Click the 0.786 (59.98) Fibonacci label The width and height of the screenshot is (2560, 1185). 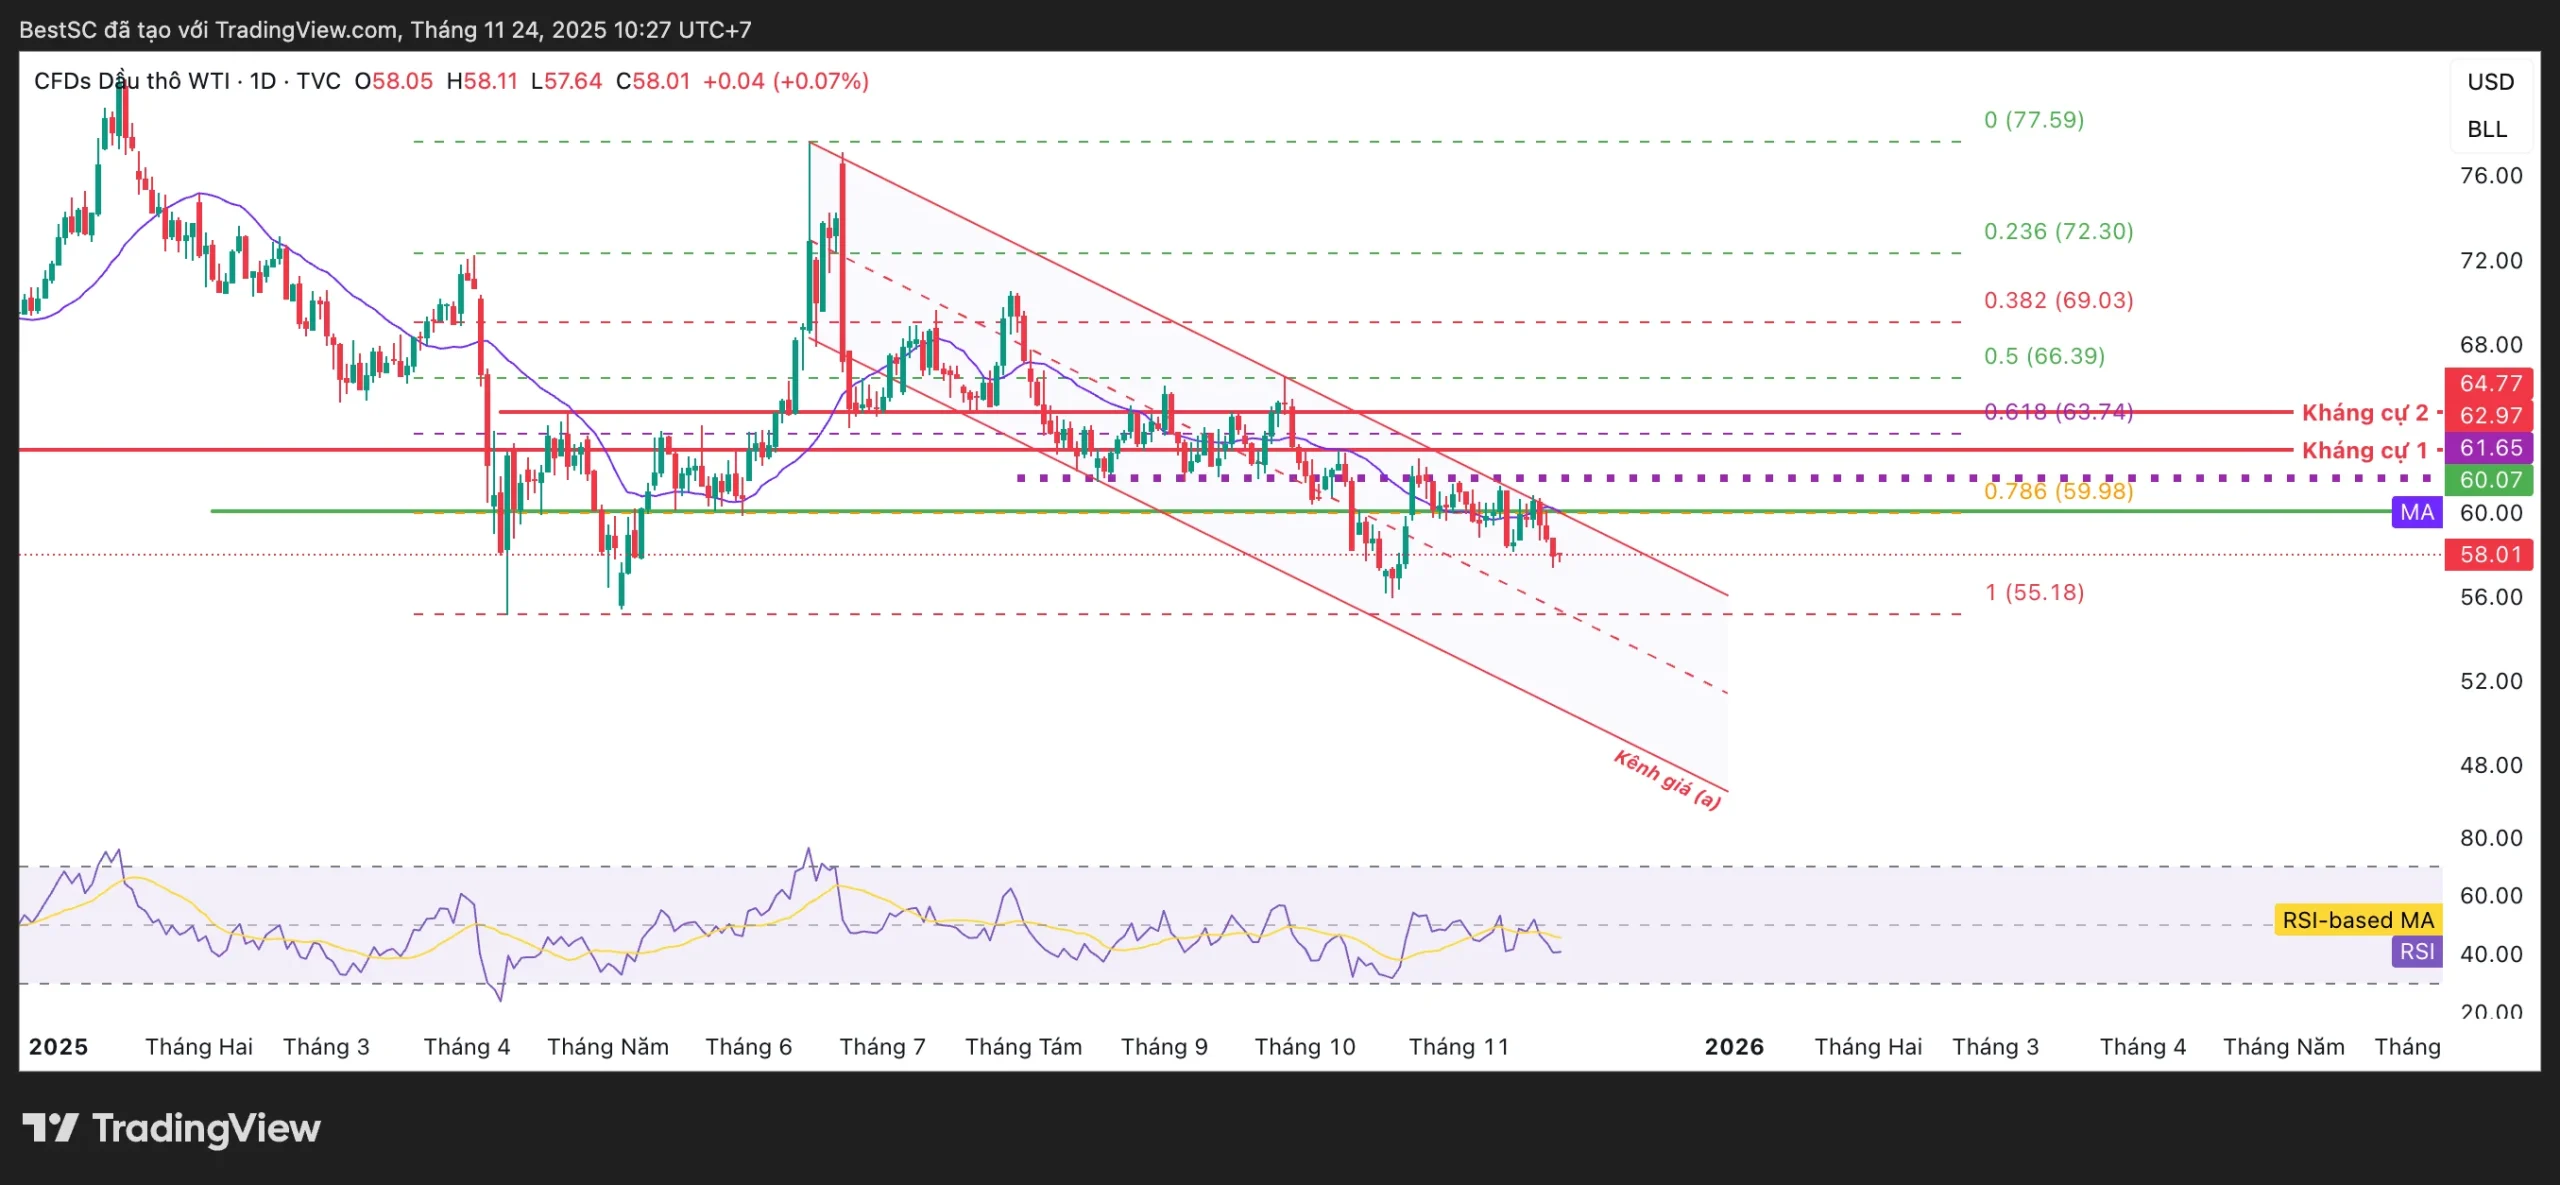[x=2058, y=491]
